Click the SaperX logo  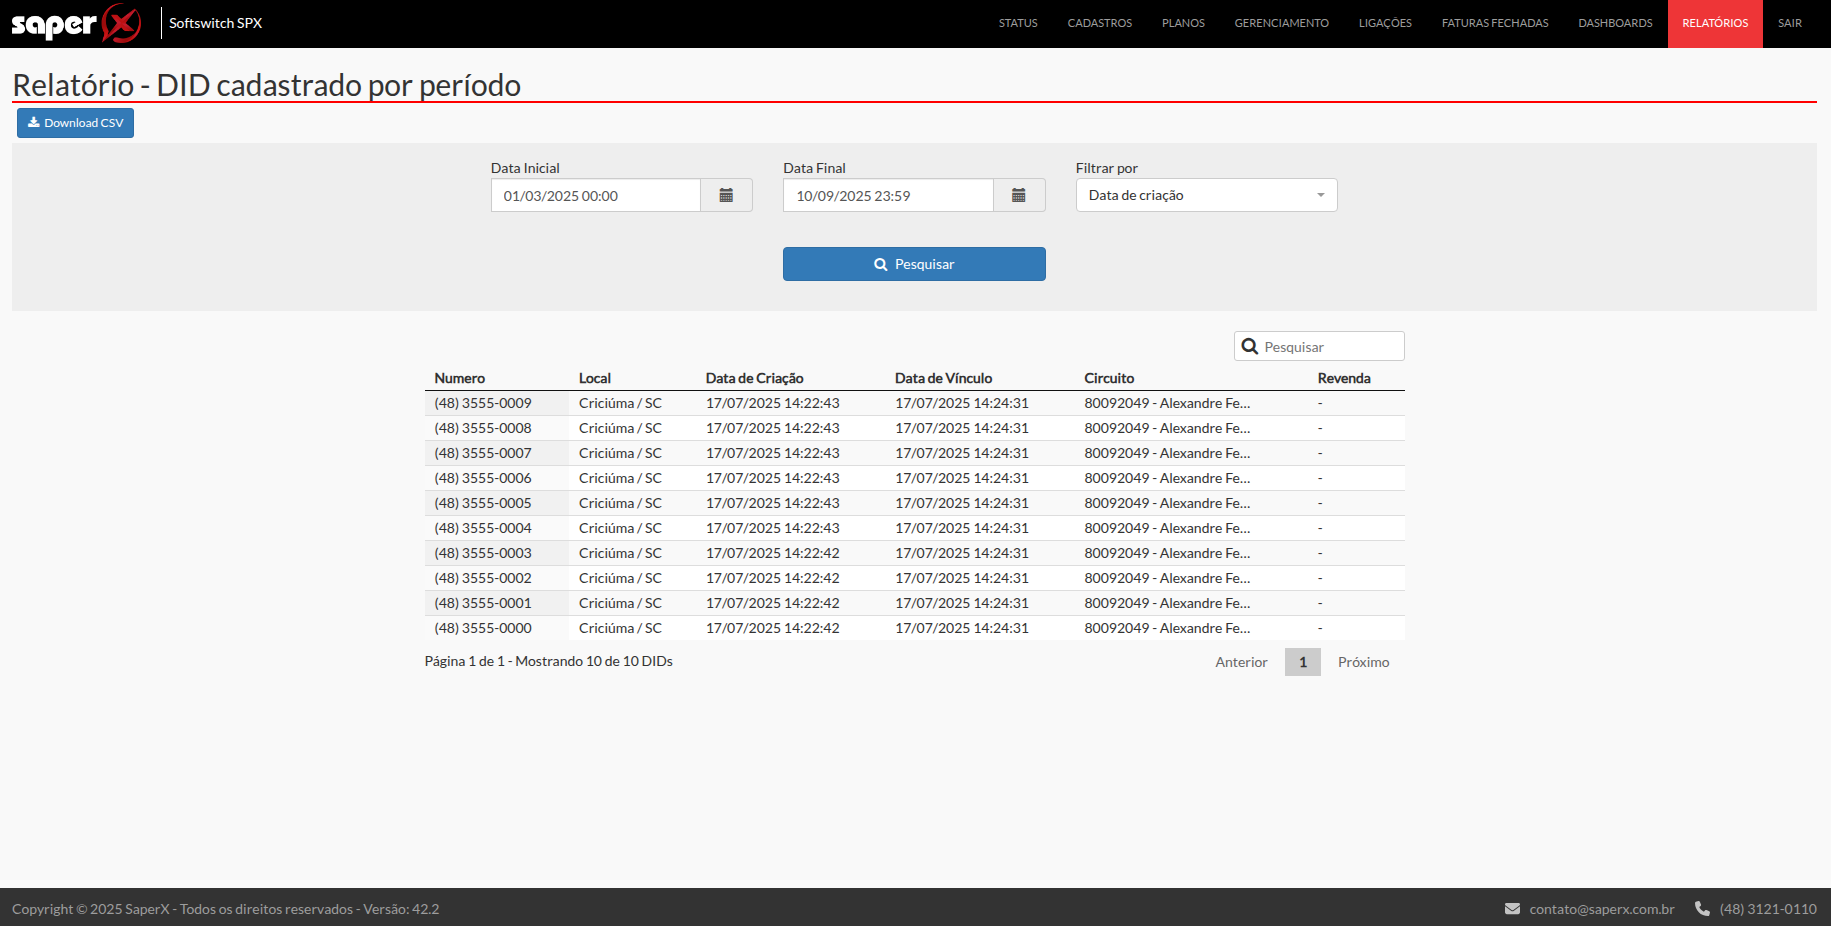(x=76, y=23)
